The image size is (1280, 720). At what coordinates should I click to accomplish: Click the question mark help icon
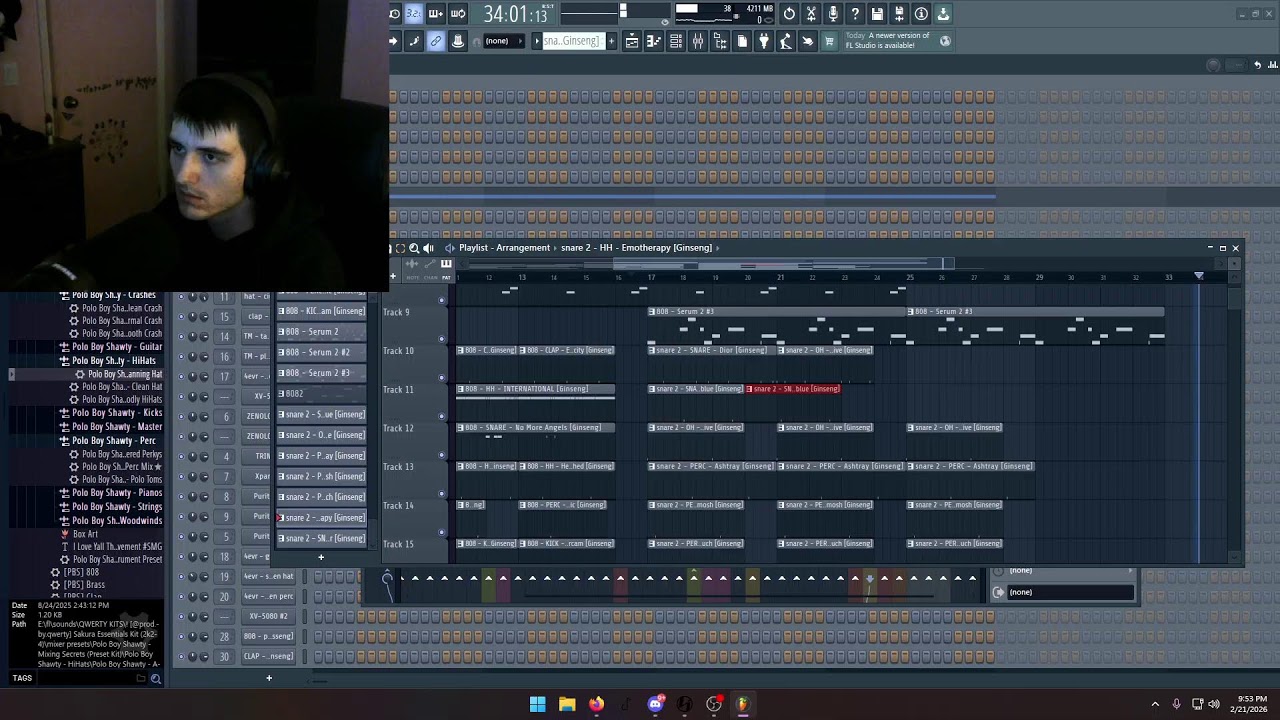(855, 14)
